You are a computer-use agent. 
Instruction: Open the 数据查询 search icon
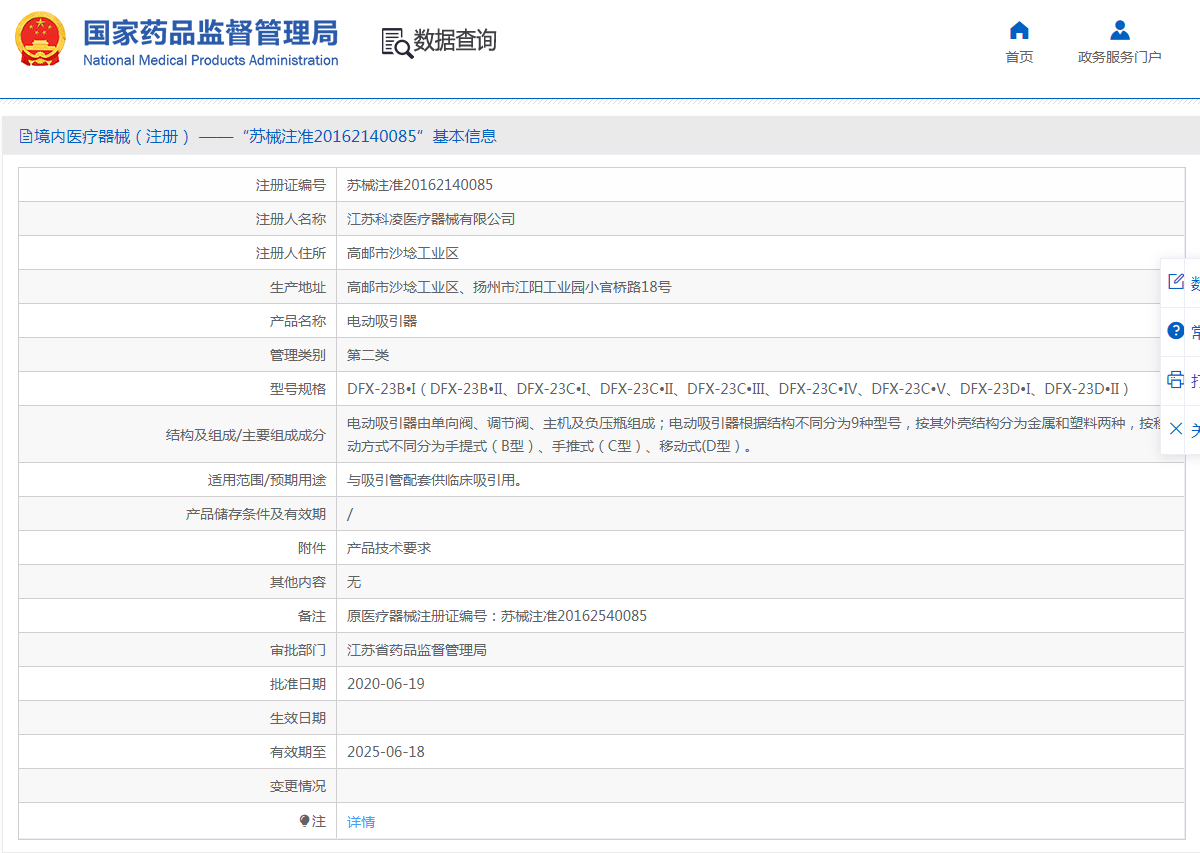coord(397,43)
